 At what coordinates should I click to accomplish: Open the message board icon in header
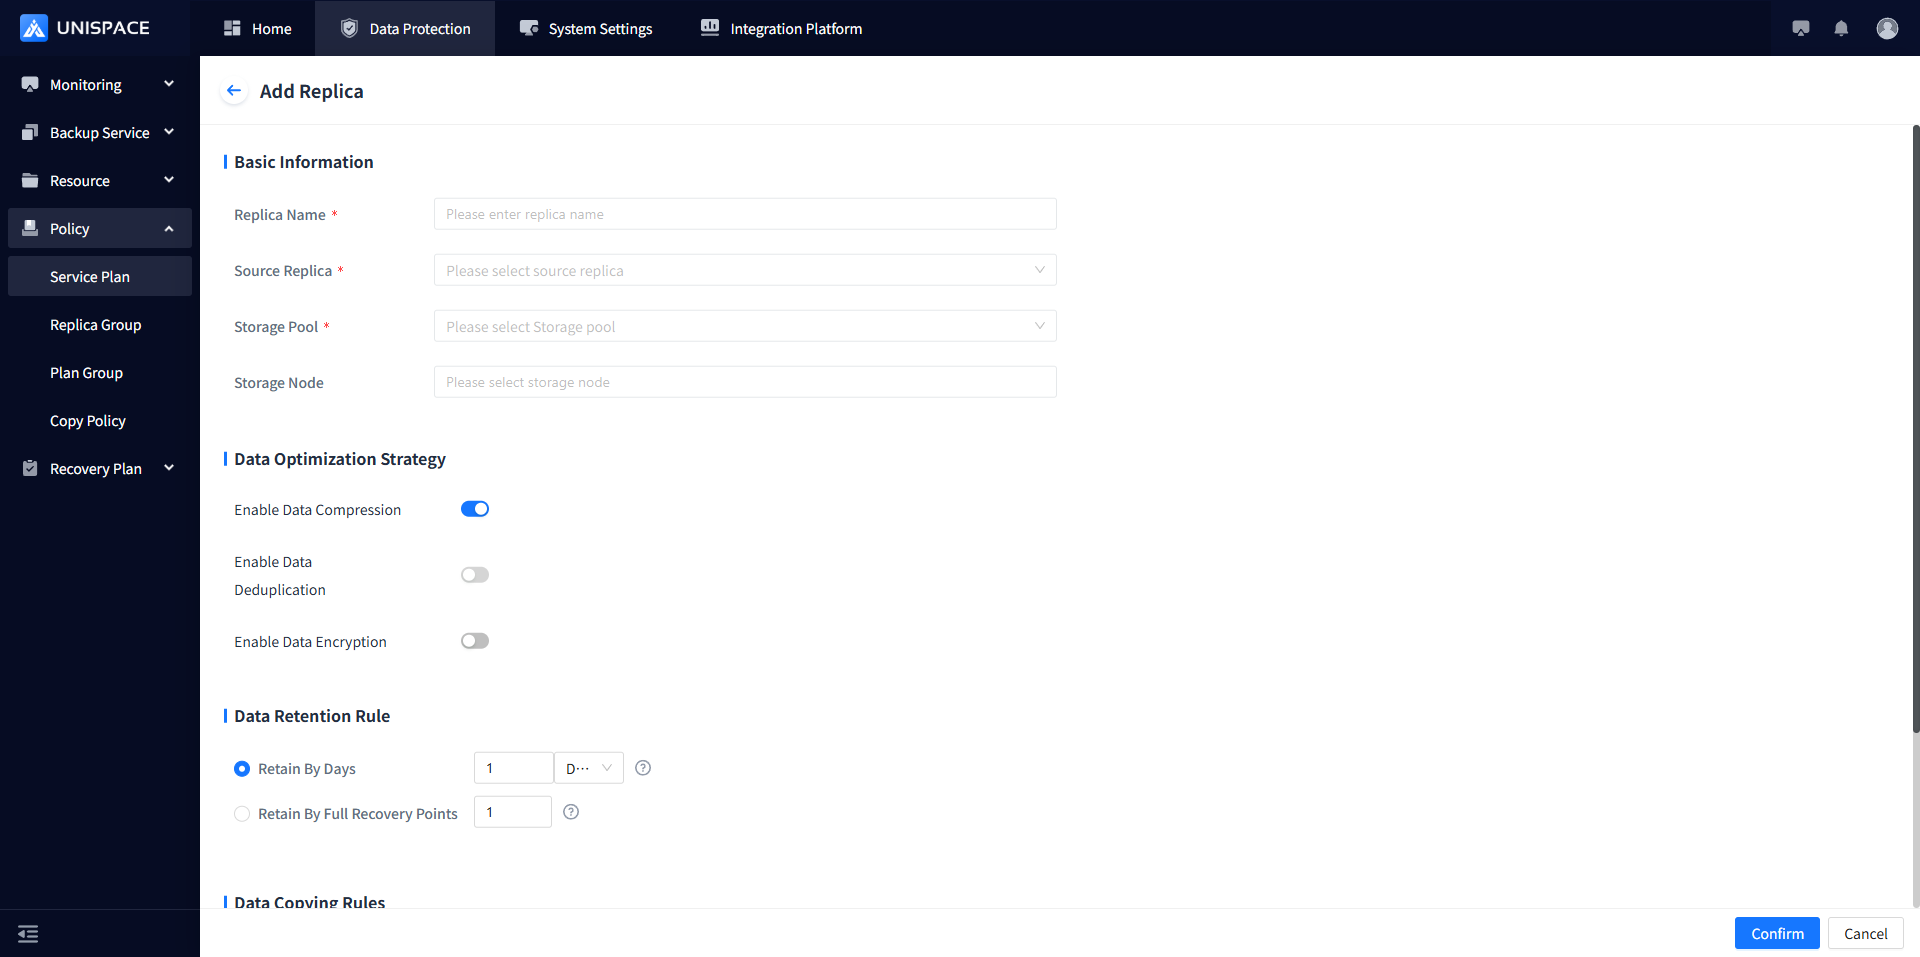1801,28
